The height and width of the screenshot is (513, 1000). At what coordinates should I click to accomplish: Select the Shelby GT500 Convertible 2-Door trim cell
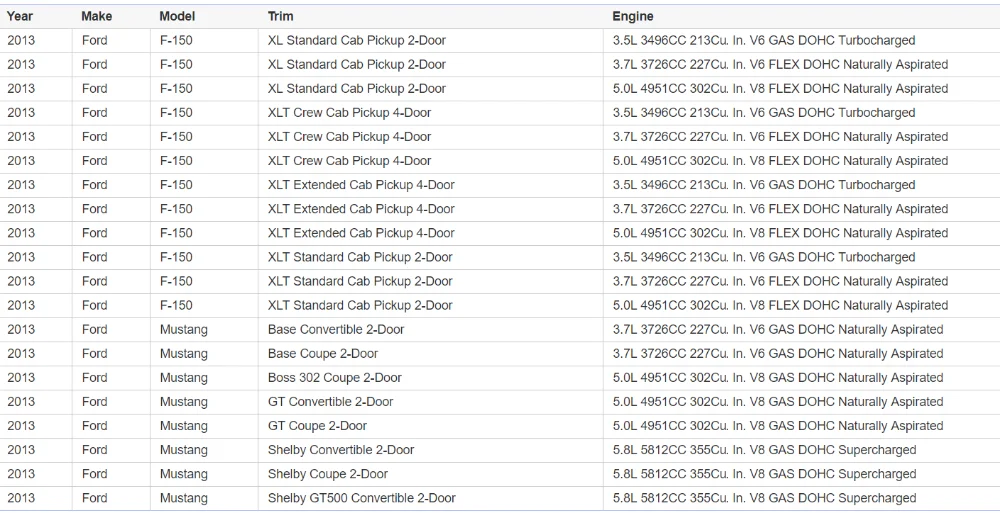(x=361, y=498)
